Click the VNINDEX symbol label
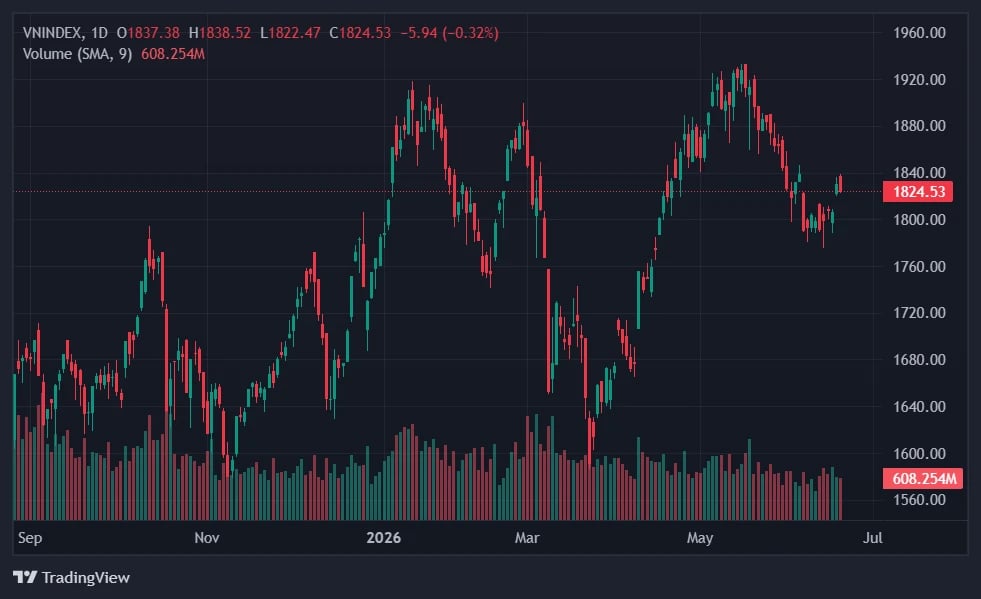981x599 pixels. 53,33
